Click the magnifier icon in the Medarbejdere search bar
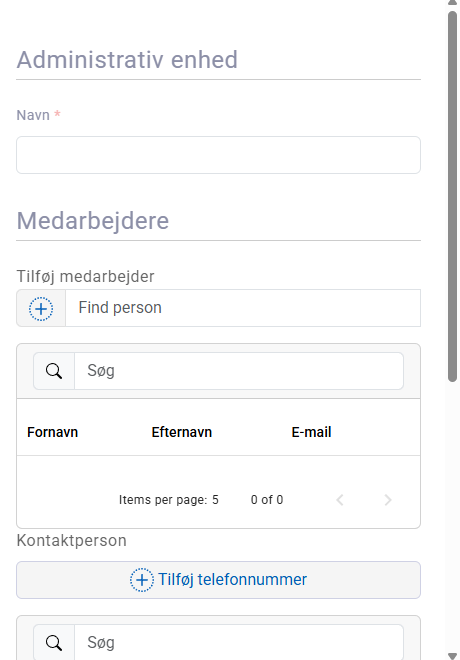This screenshot has height=660, width=460. [x=54, y=371]
